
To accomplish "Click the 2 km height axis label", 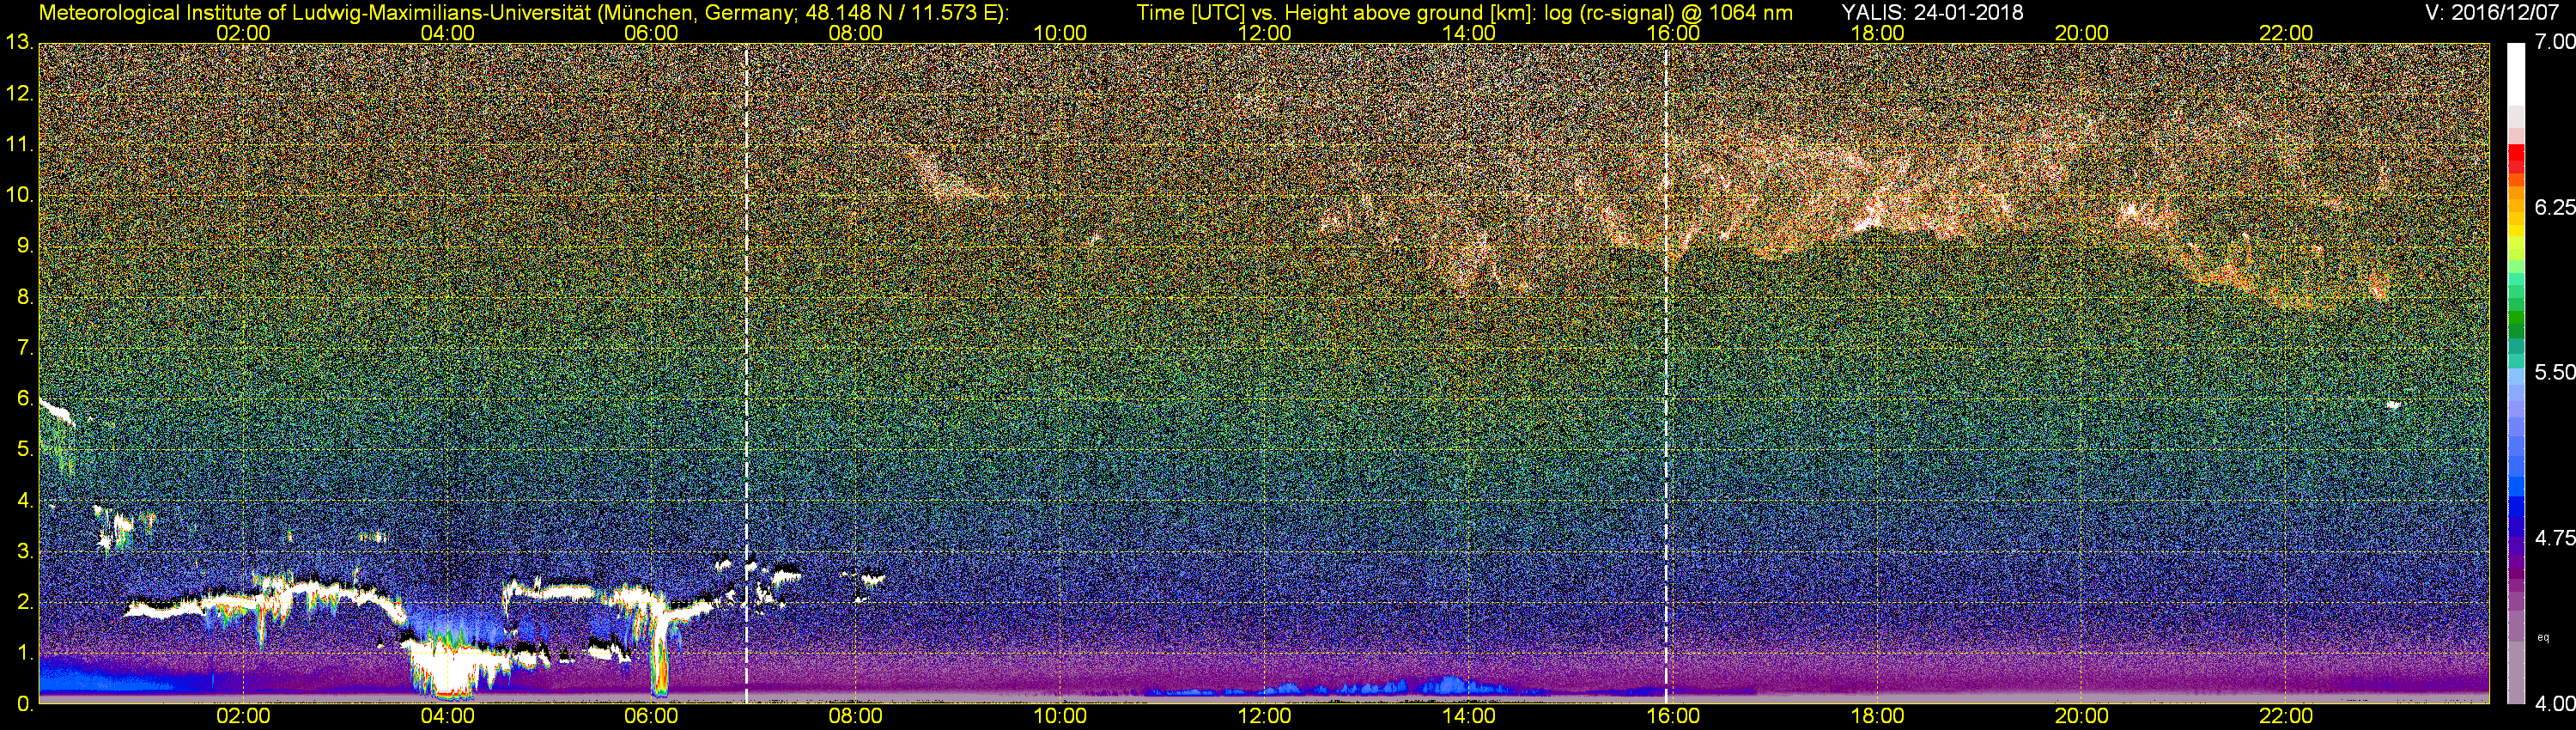I will [24, 602].
